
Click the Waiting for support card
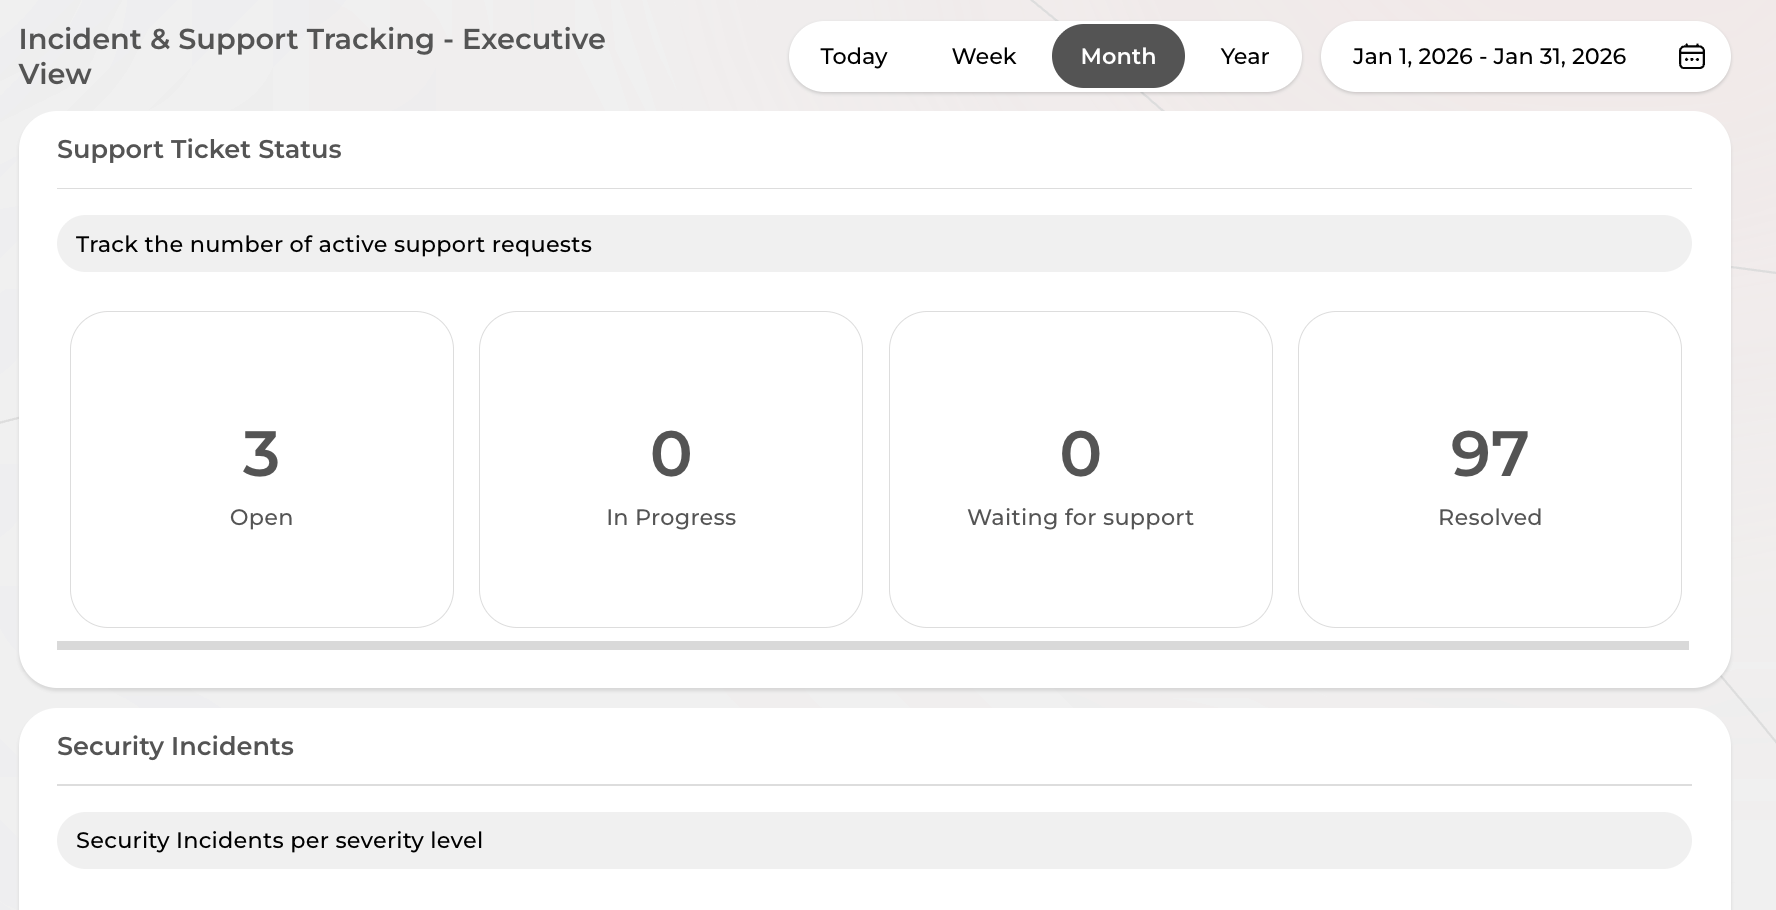click(x=1080, y=467)
